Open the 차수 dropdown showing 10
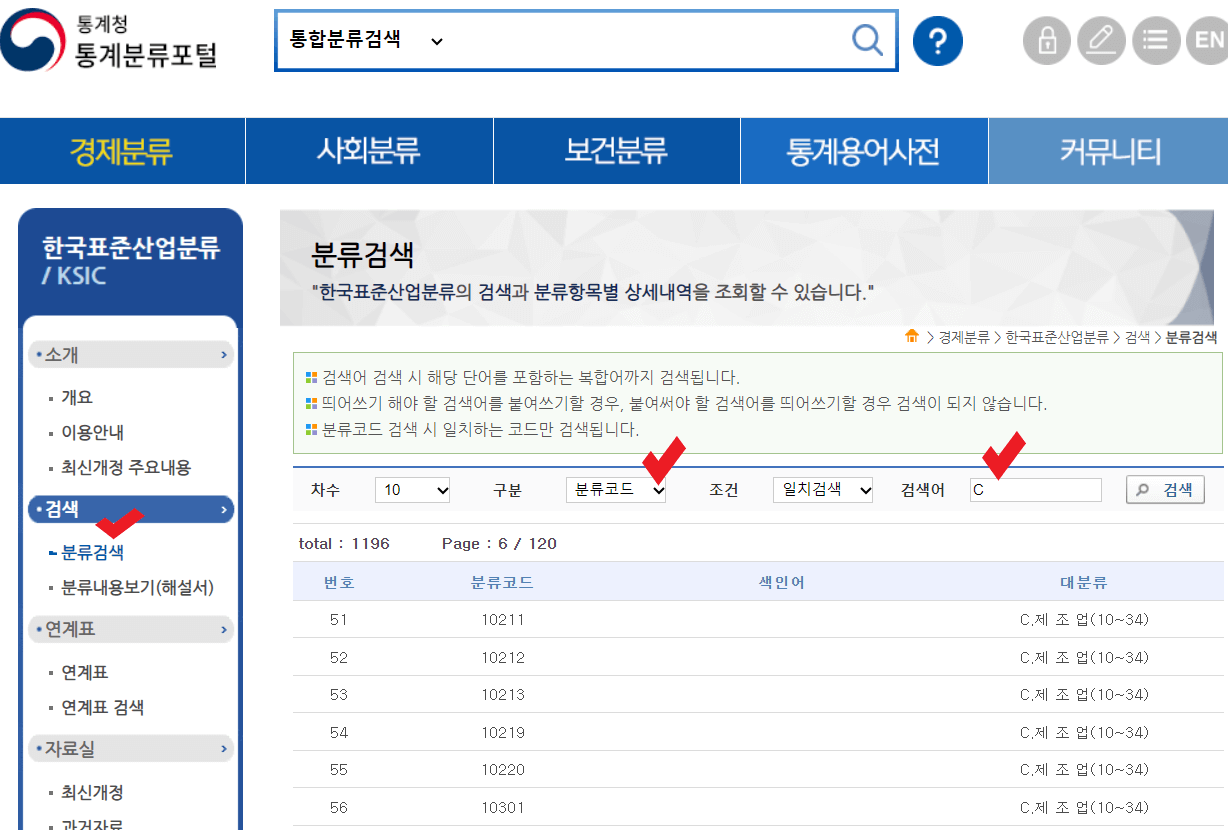The height and width of the screenshot is (830, 1228). coord(411,489)
